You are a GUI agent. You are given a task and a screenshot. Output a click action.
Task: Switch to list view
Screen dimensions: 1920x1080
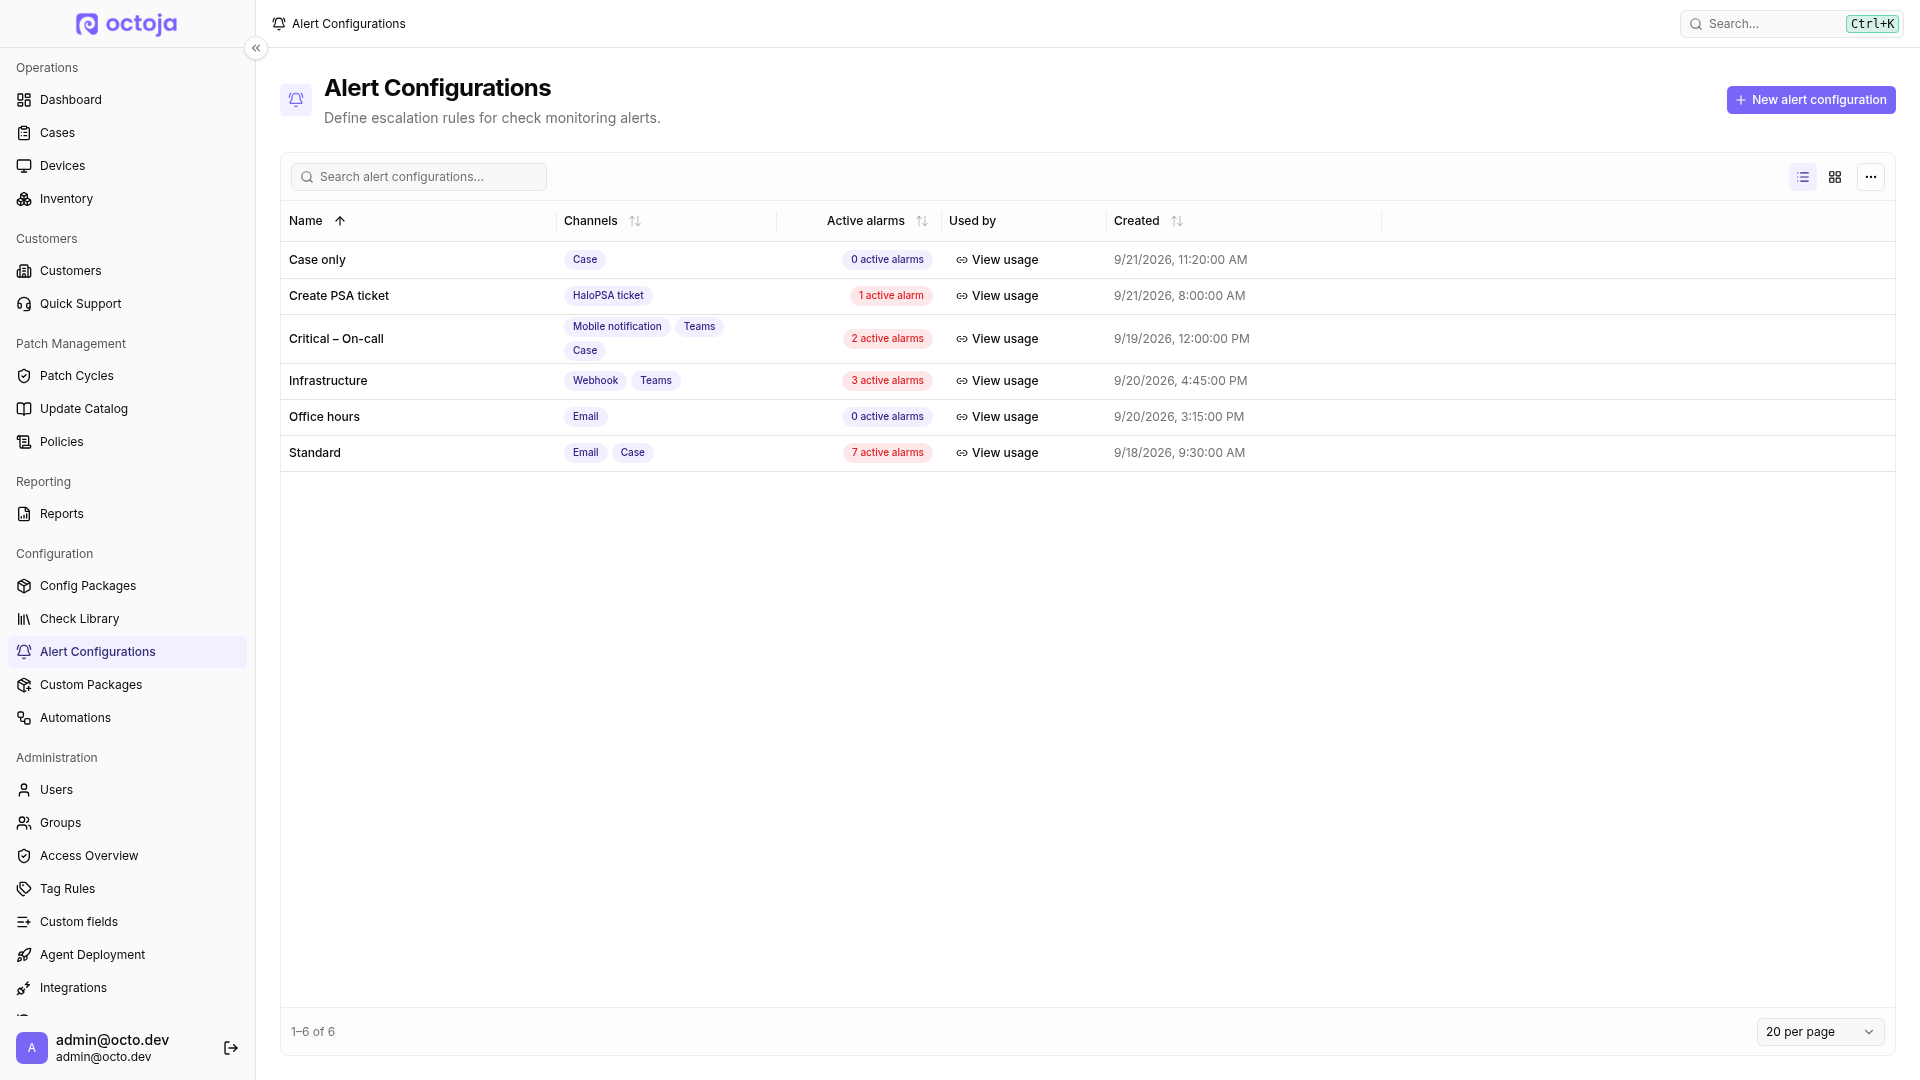[1802, 177]
